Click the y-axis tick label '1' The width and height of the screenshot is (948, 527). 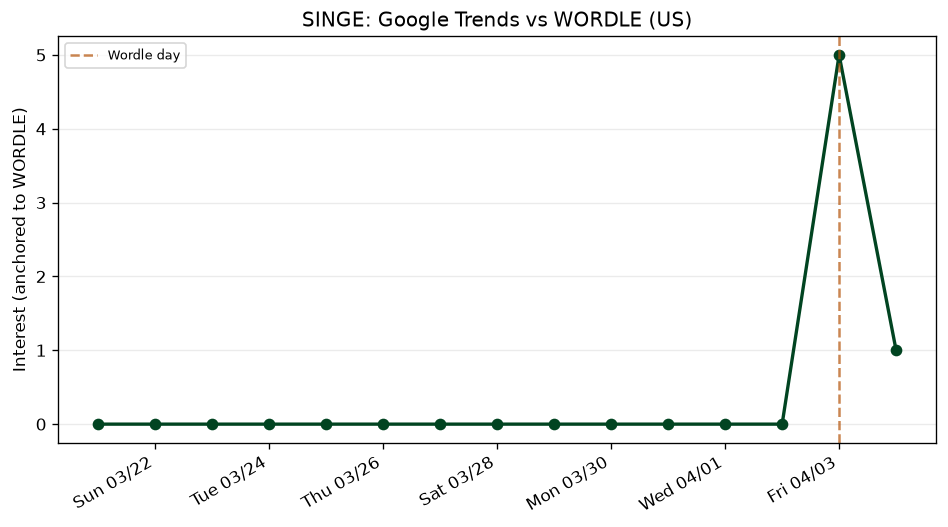(41, 351)
